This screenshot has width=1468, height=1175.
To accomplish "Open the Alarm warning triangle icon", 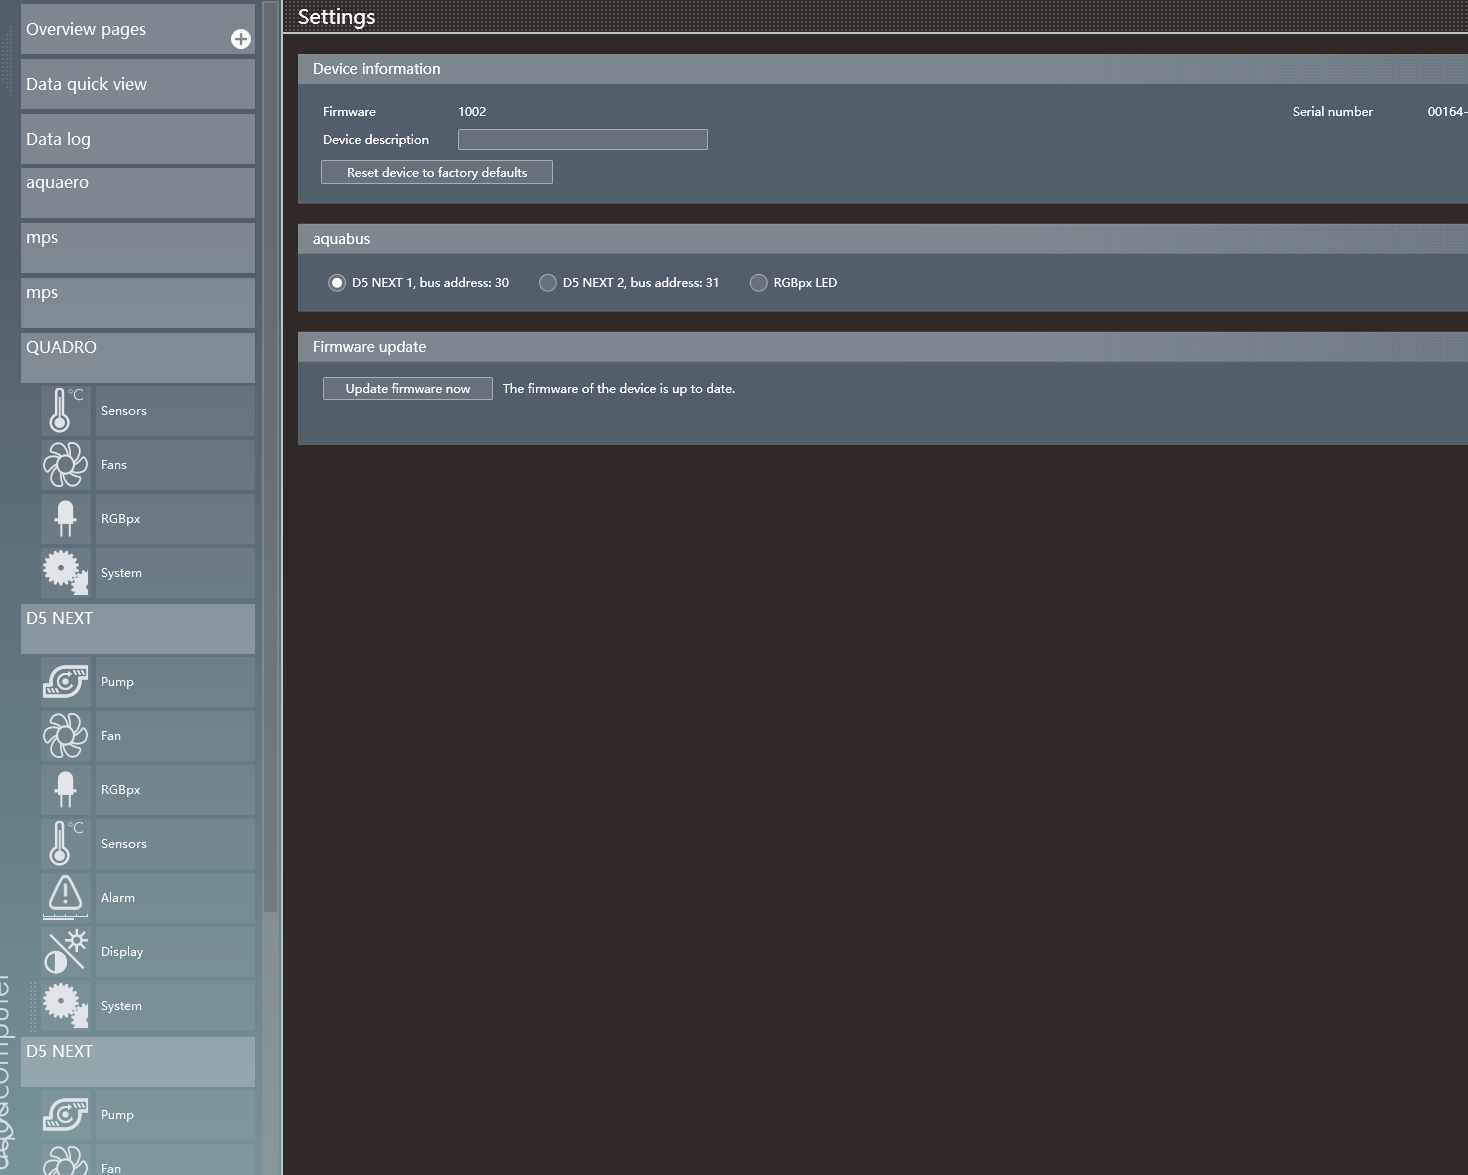I will [65, 897].
